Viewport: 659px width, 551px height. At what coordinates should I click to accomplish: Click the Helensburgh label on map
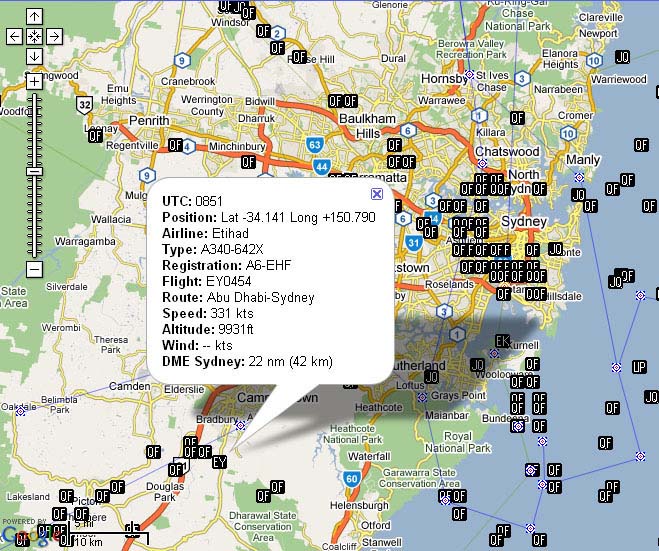pos(359,505)
